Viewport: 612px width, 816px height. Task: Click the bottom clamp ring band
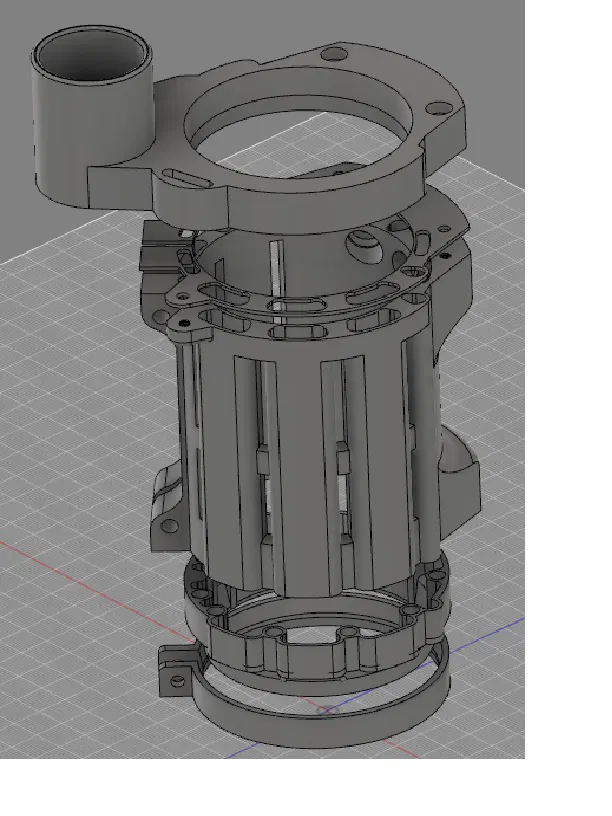point(317,723)
